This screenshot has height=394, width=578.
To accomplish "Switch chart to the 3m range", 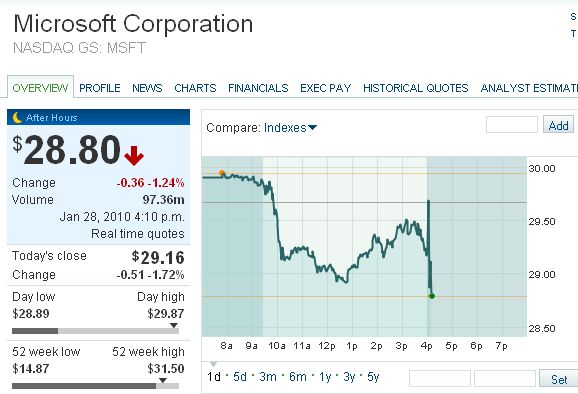I will [268, 377].
